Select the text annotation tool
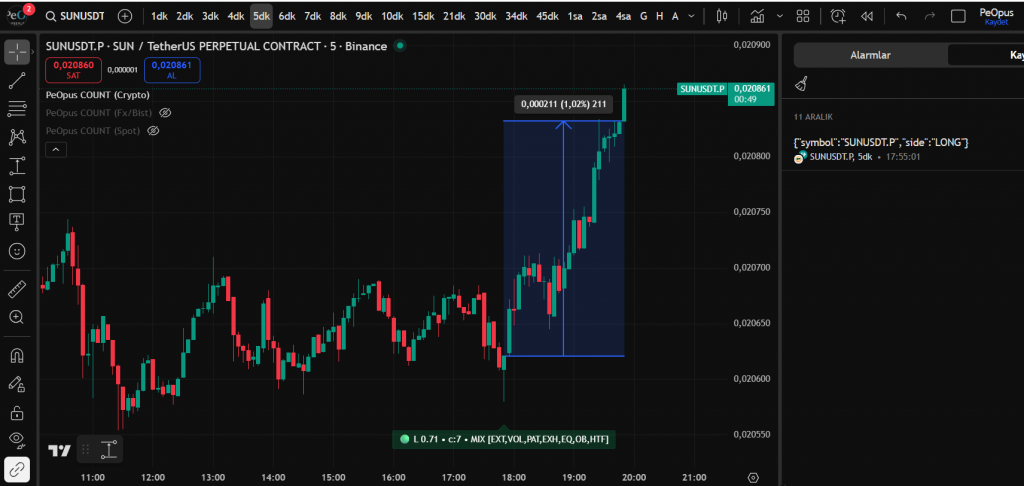The width and height of the screenshot is (1024, 486). pos(17,220)
